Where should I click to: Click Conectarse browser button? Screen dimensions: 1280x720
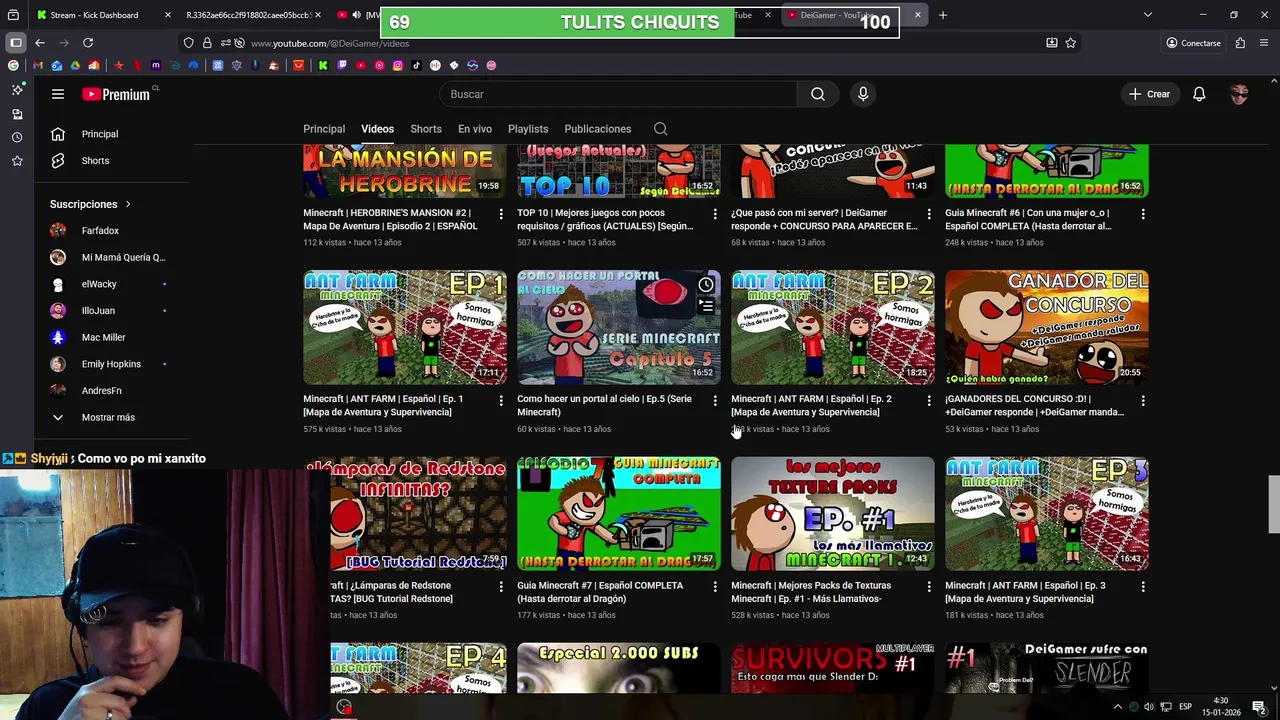(1193, 43)
